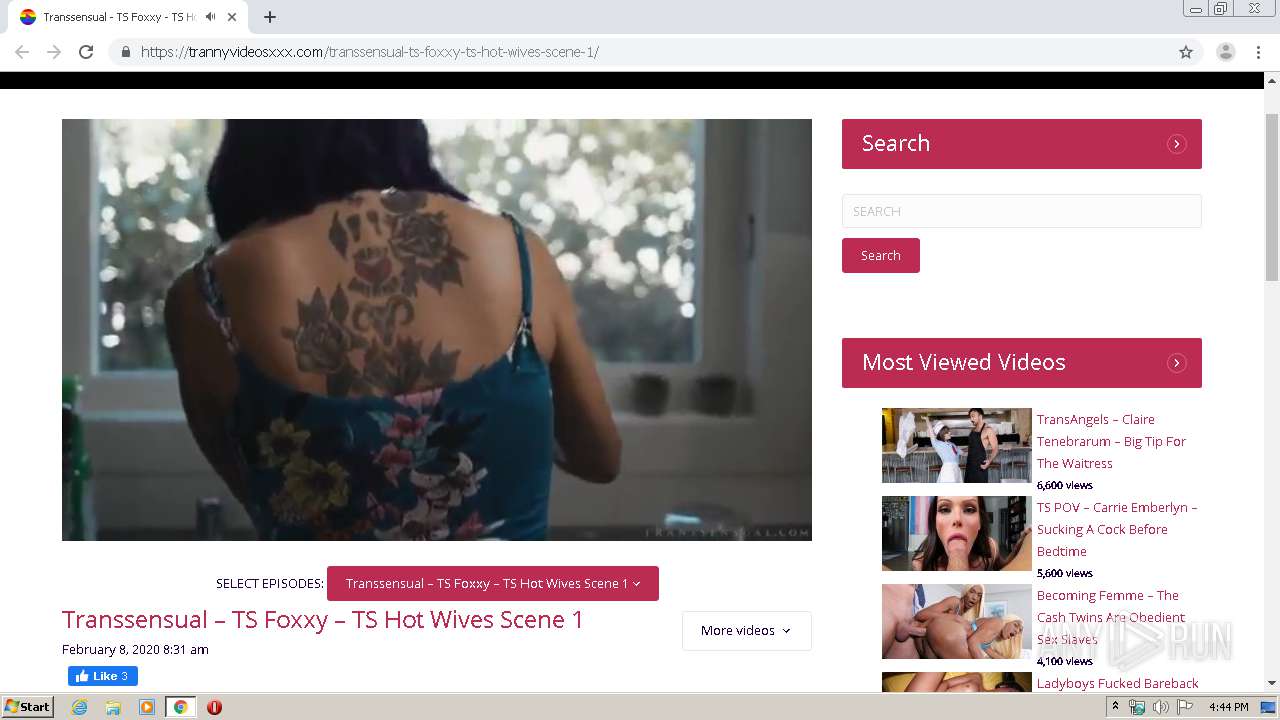Open the Ladyboys video link
1280x720 pixels.
click(x=1118, y=684)
